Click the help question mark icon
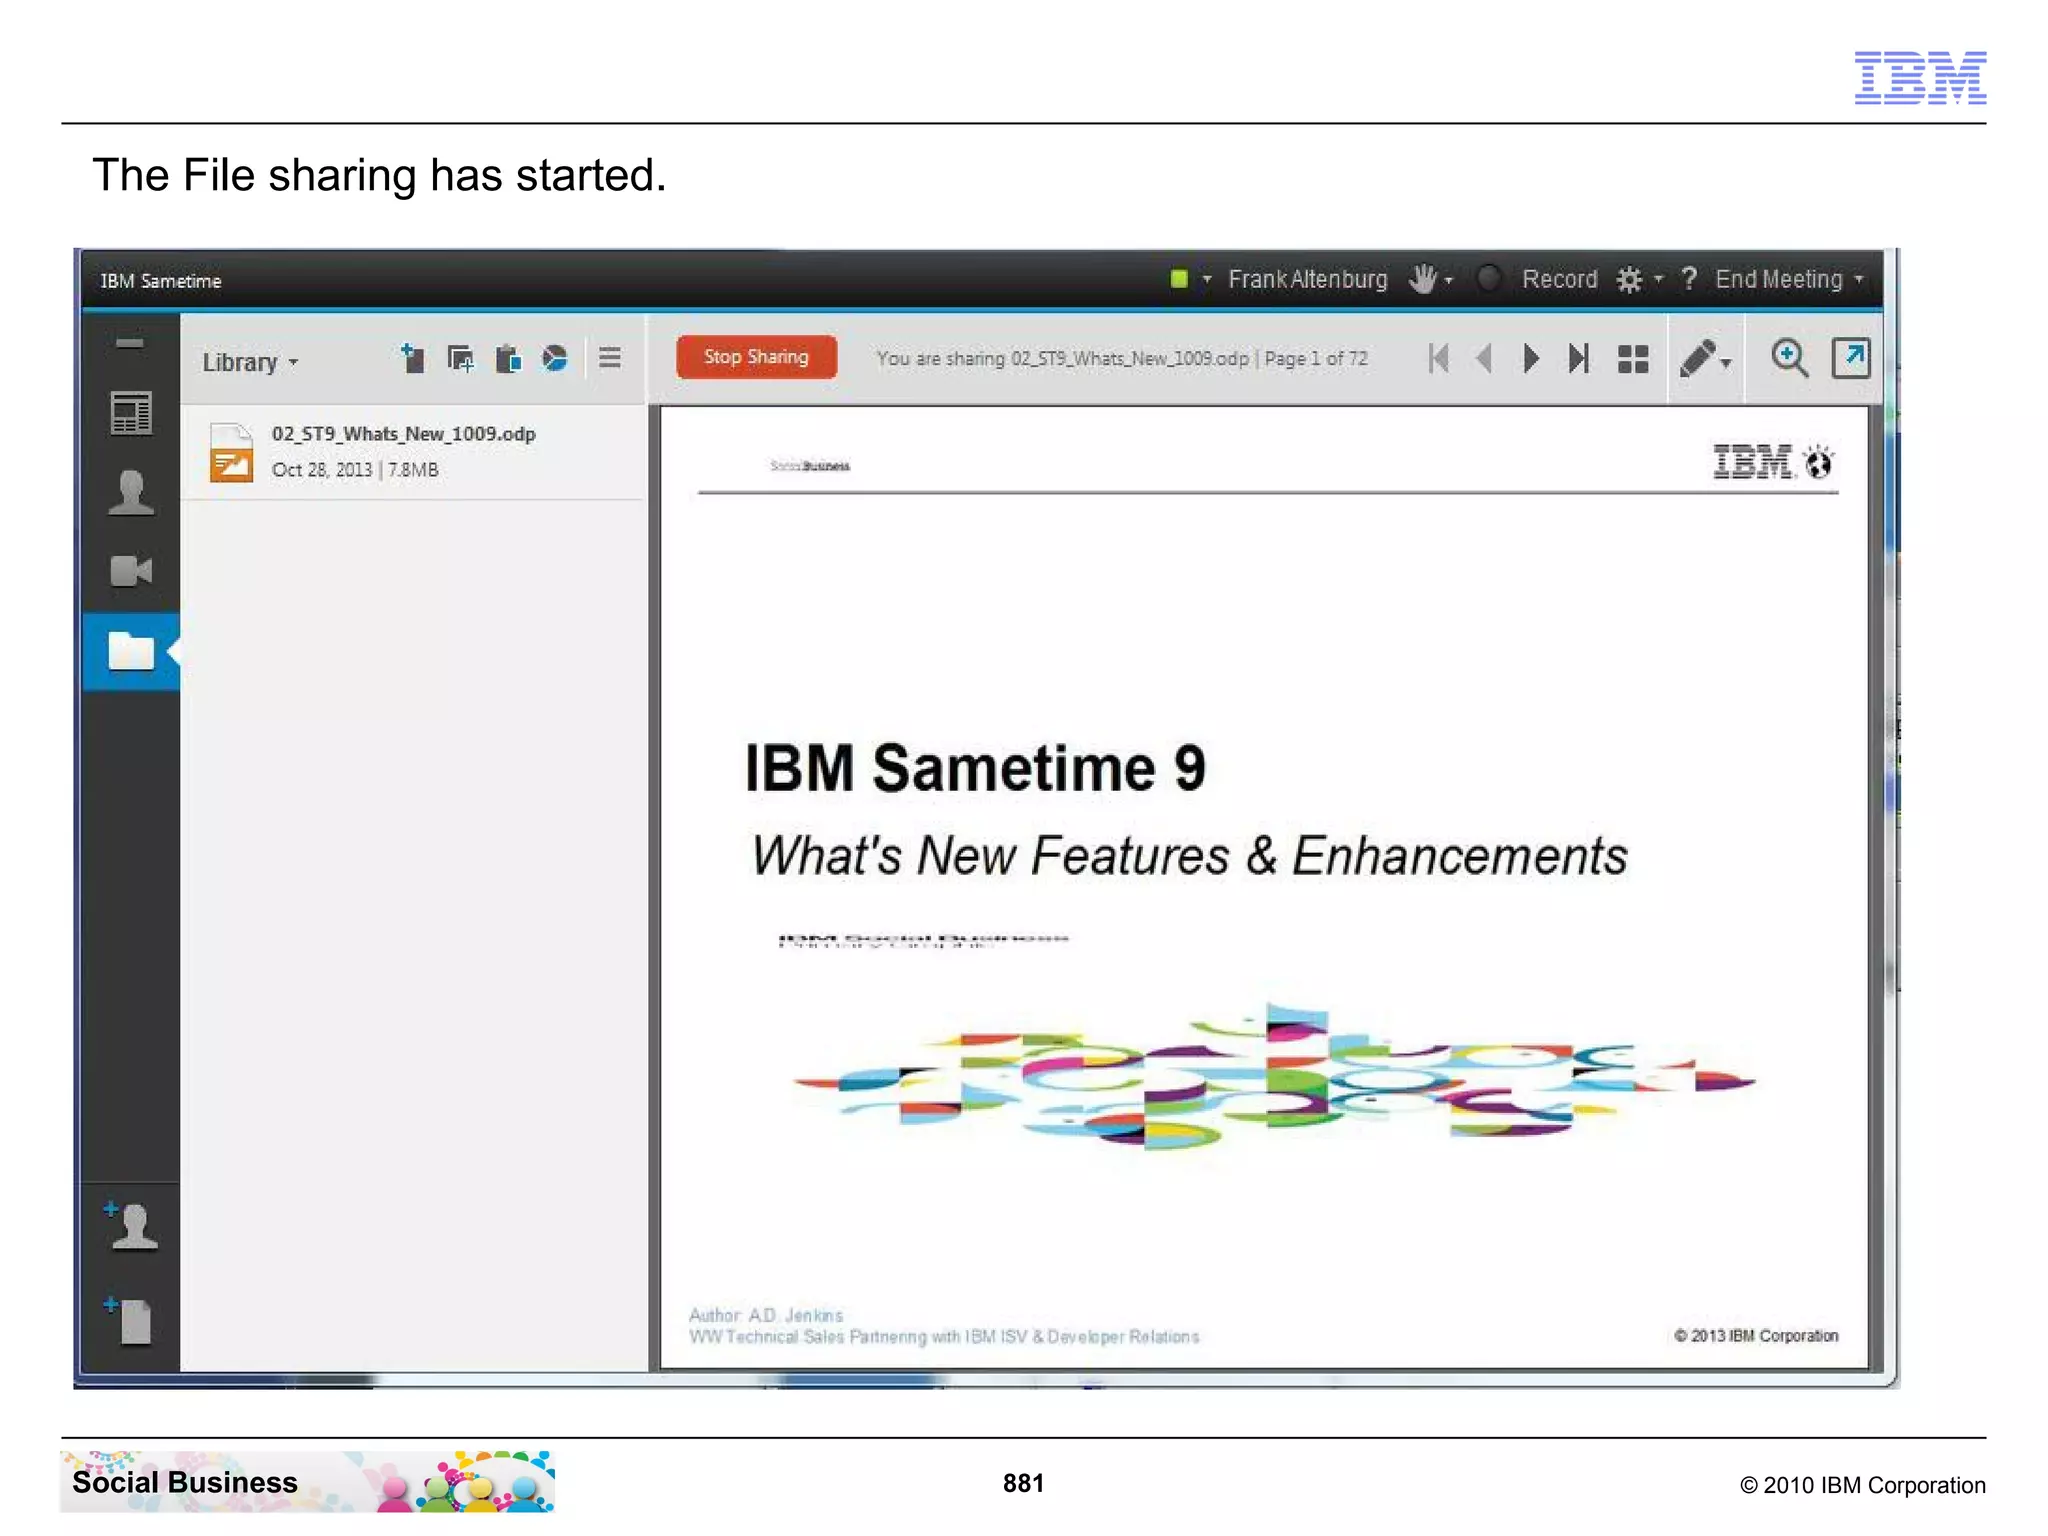The height and width of the screenshot is (1536, 2048). pyautogui.click(x=1689, y=279)
